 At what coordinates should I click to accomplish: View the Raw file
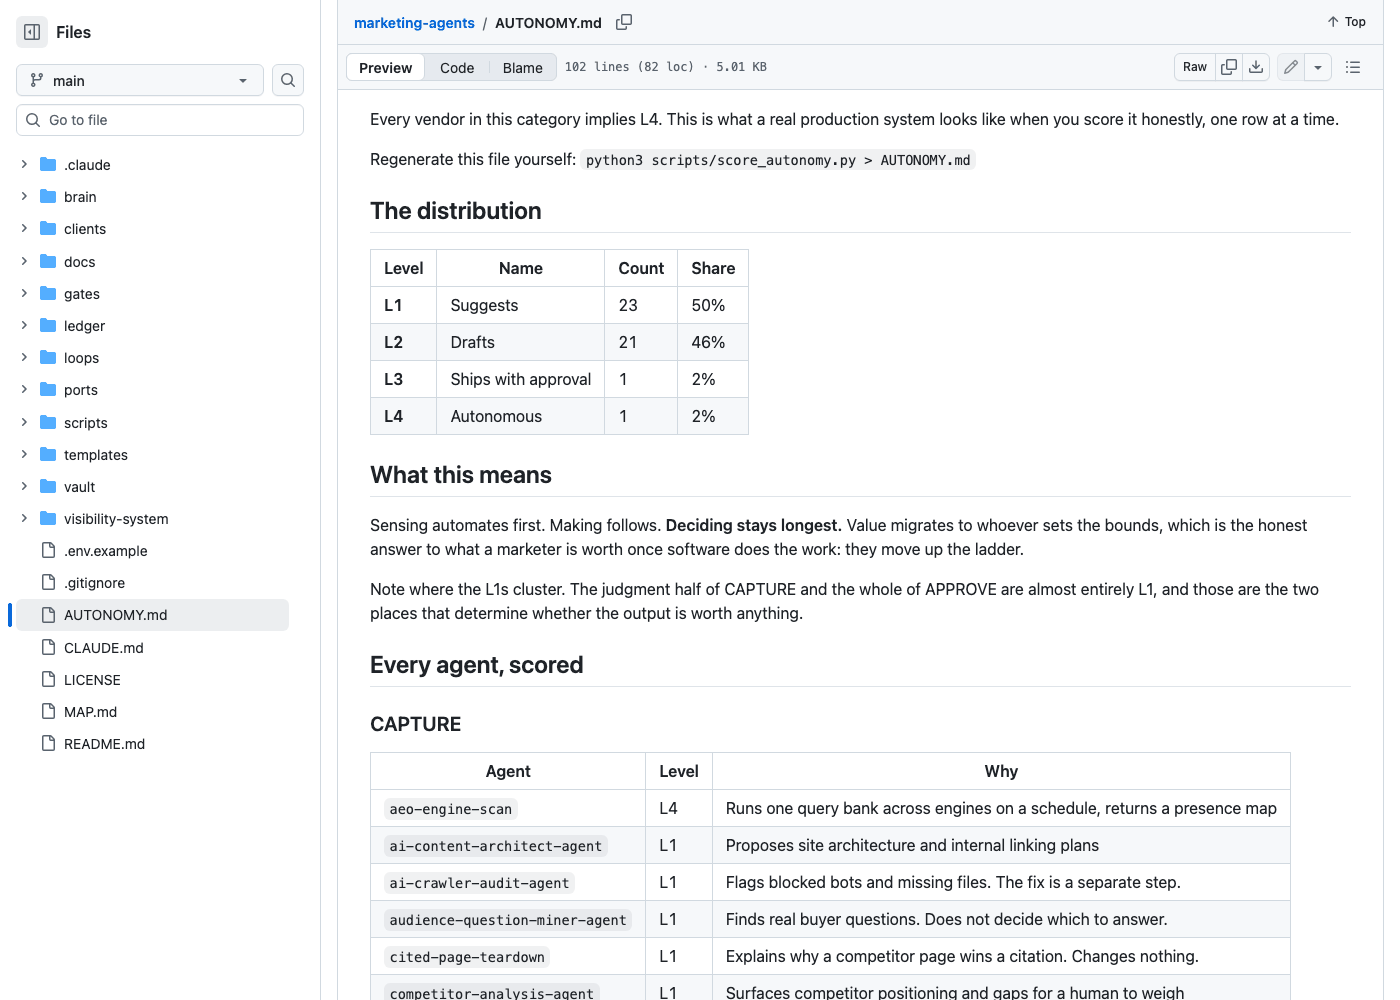(x=1195, y=67)
